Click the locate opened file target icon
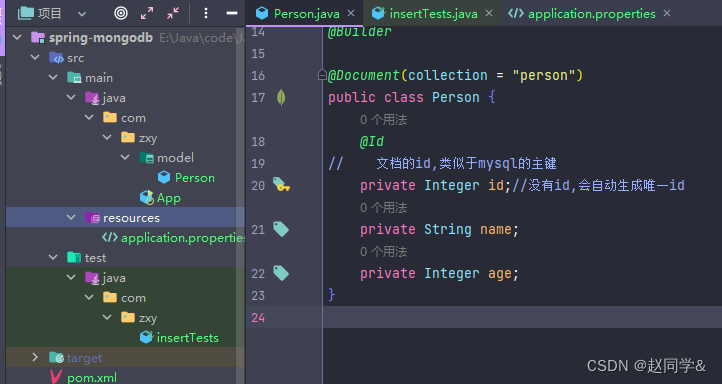This screenshot has width=722, height=384. (x=121, y=13)
